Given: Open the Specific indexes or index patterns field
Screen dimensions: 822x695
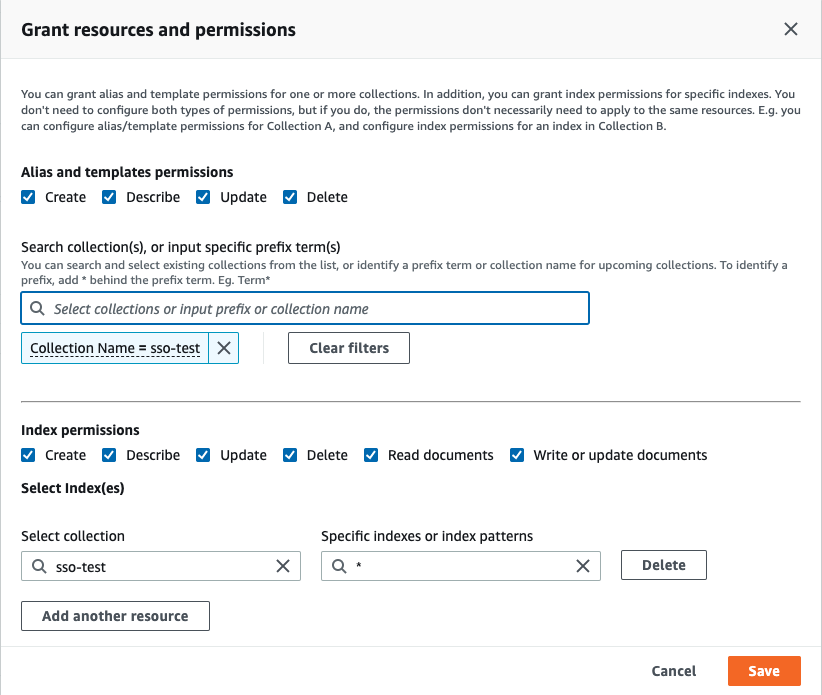Looking at the screenshot, I should pyautogui.click(x=460, y=566).
